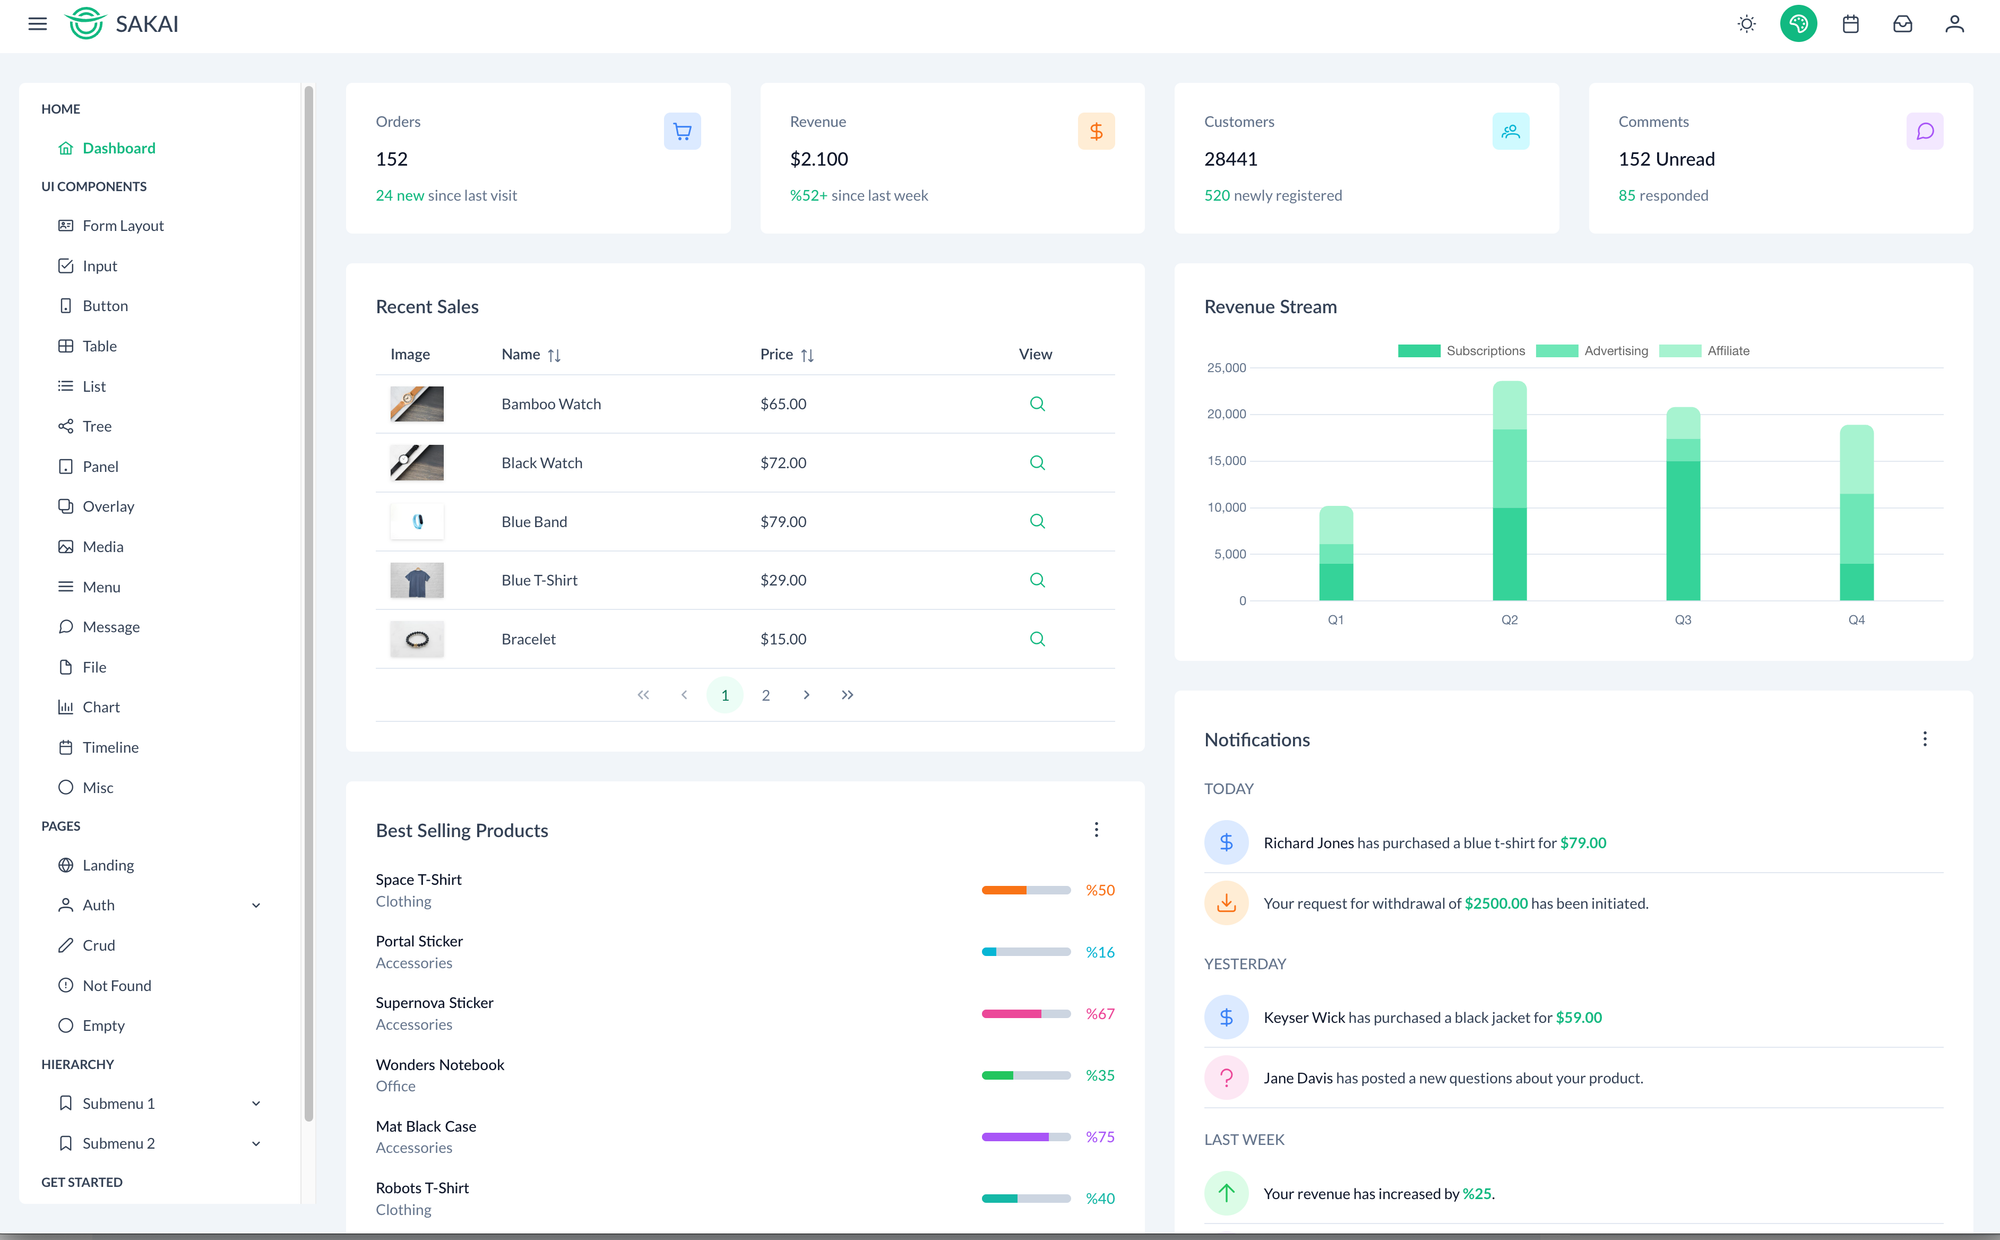Click search icon for Bracelet row
2000x1240 pixels.
pos(1037,639)
